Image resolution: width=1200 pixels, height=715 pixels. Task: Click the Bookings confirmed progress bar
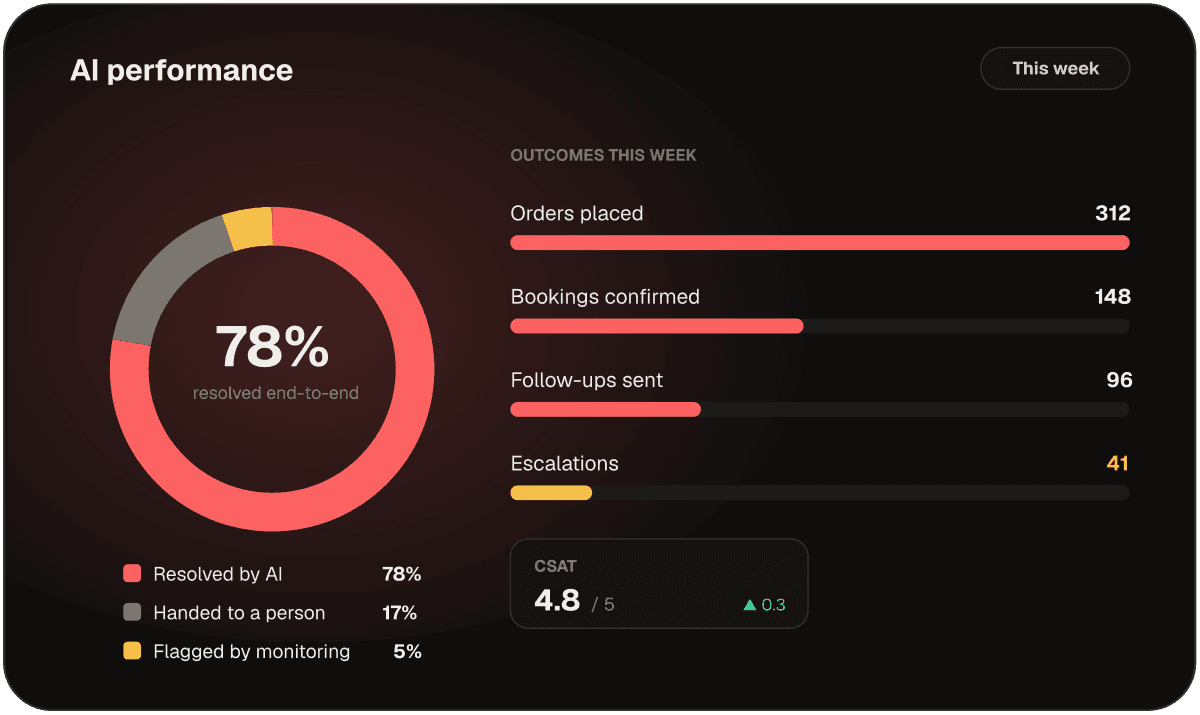coord(820,326)
